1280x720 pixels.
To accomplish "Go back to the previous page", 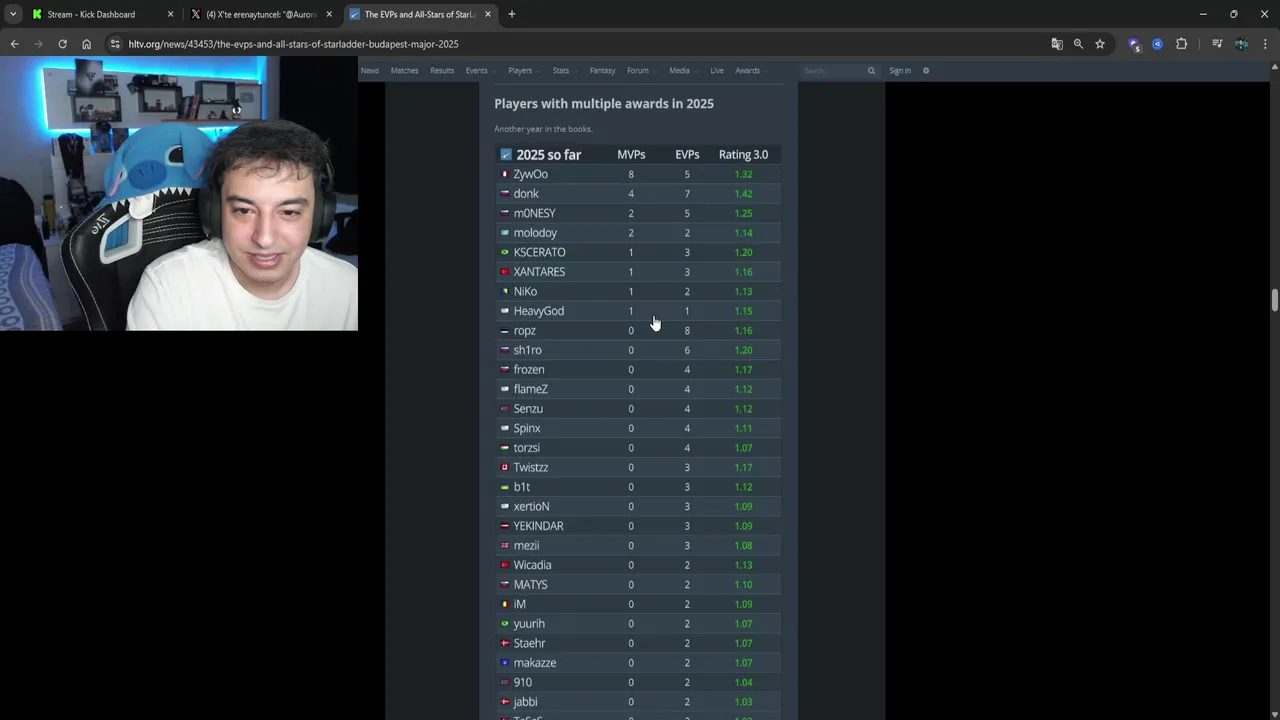I will click(14, 44).
